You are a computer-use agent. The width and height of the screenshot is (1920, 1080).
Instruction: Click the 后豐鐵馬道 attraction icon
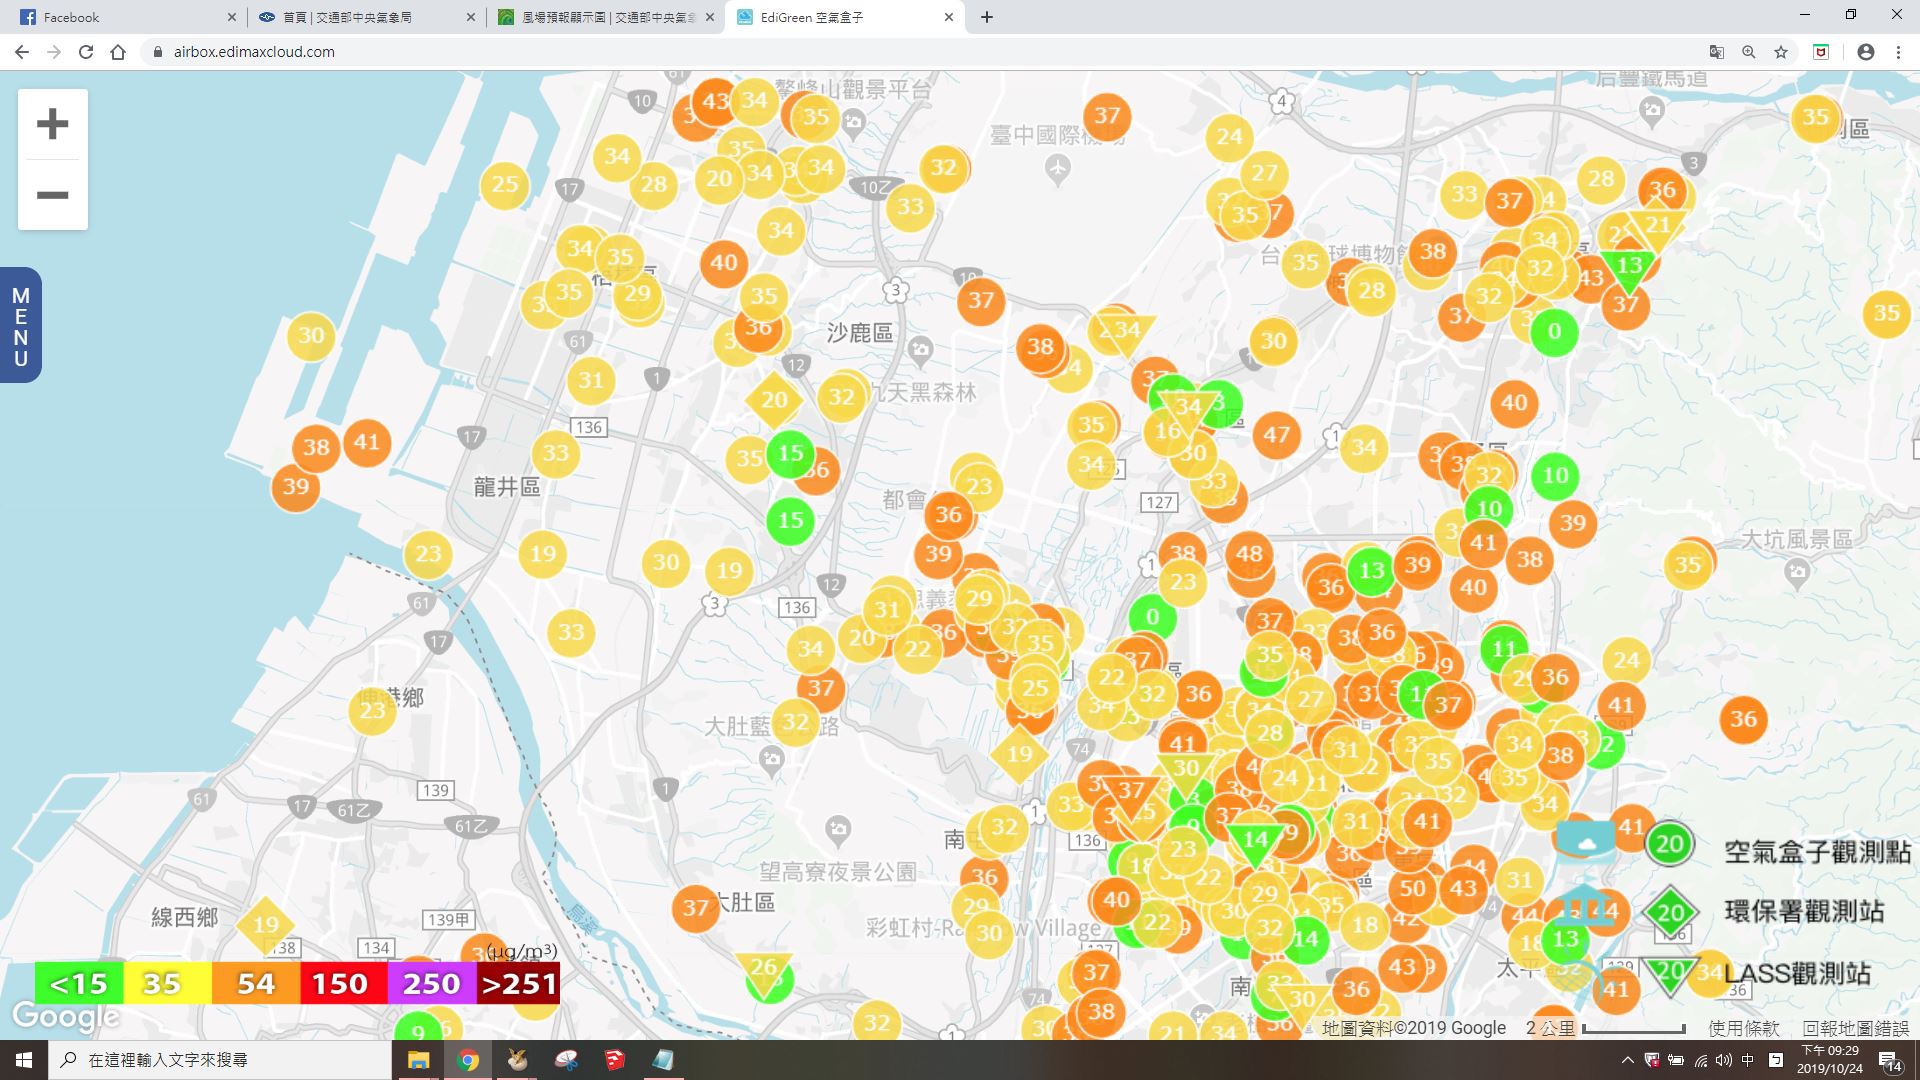pyautogui.click(x=1651, y=110)
